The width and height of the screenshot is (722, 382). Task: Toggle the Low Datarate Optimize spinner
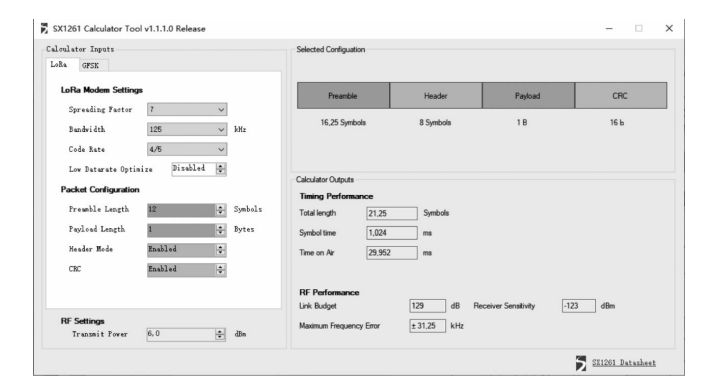[221, 169]
